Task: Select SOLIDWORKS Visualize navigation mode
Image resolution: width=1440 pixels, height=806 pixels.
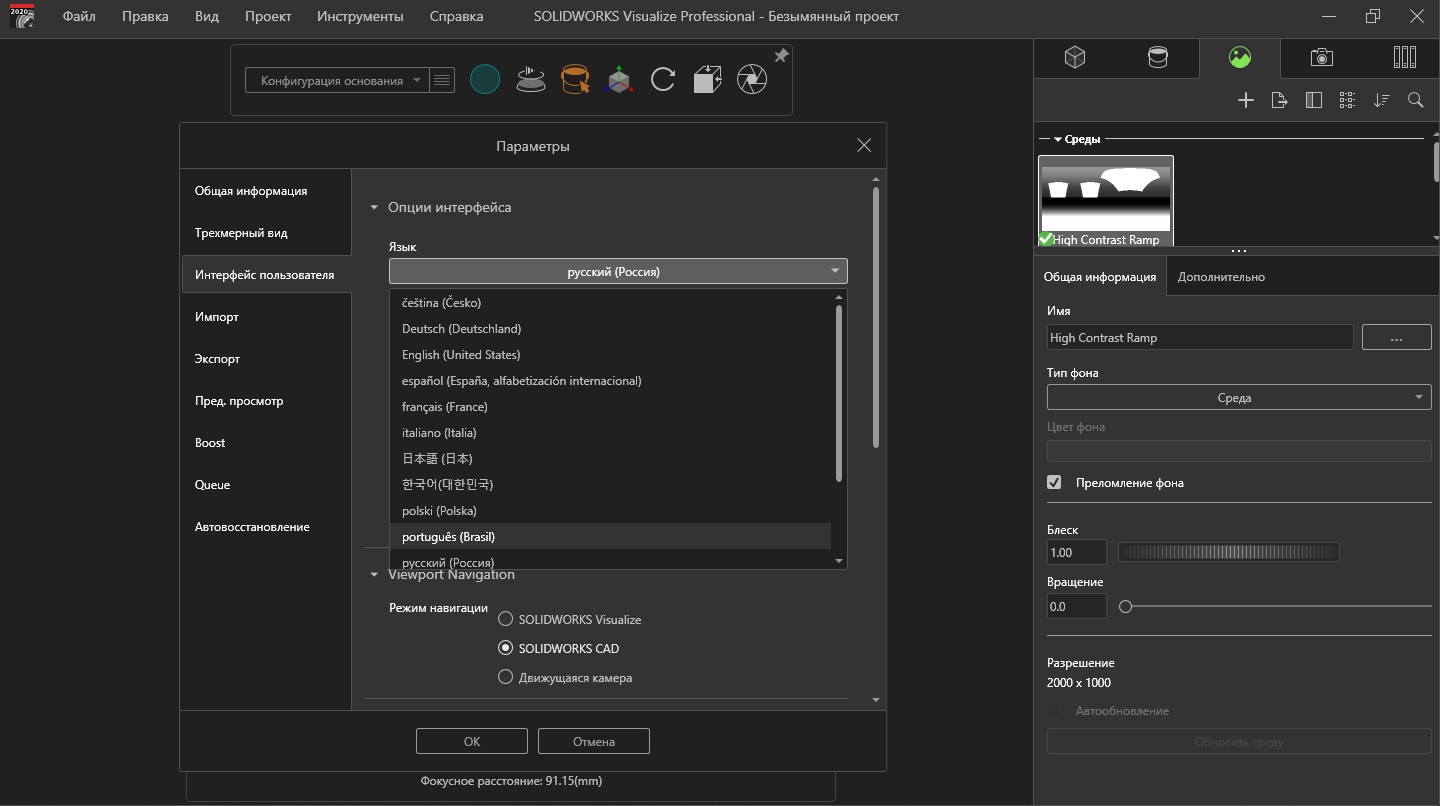Action: tap(506, 619)
